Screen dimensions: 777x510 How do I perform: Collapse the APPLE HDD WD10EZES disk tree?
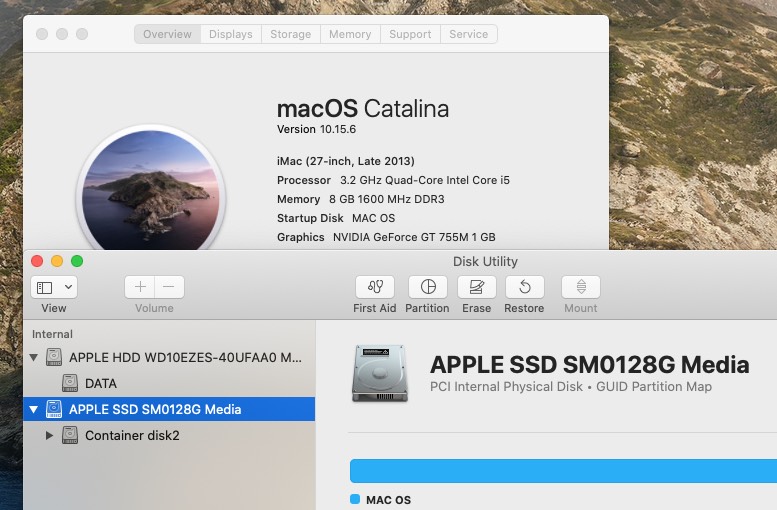click(34, 357)
